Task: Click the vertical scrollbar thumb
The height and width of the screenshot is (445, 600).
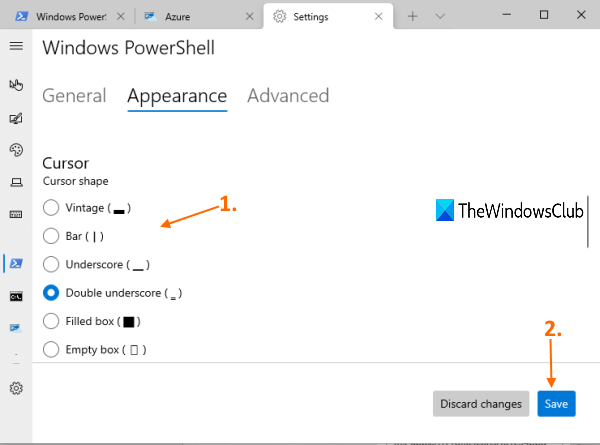Action: (x=588, y=222)
